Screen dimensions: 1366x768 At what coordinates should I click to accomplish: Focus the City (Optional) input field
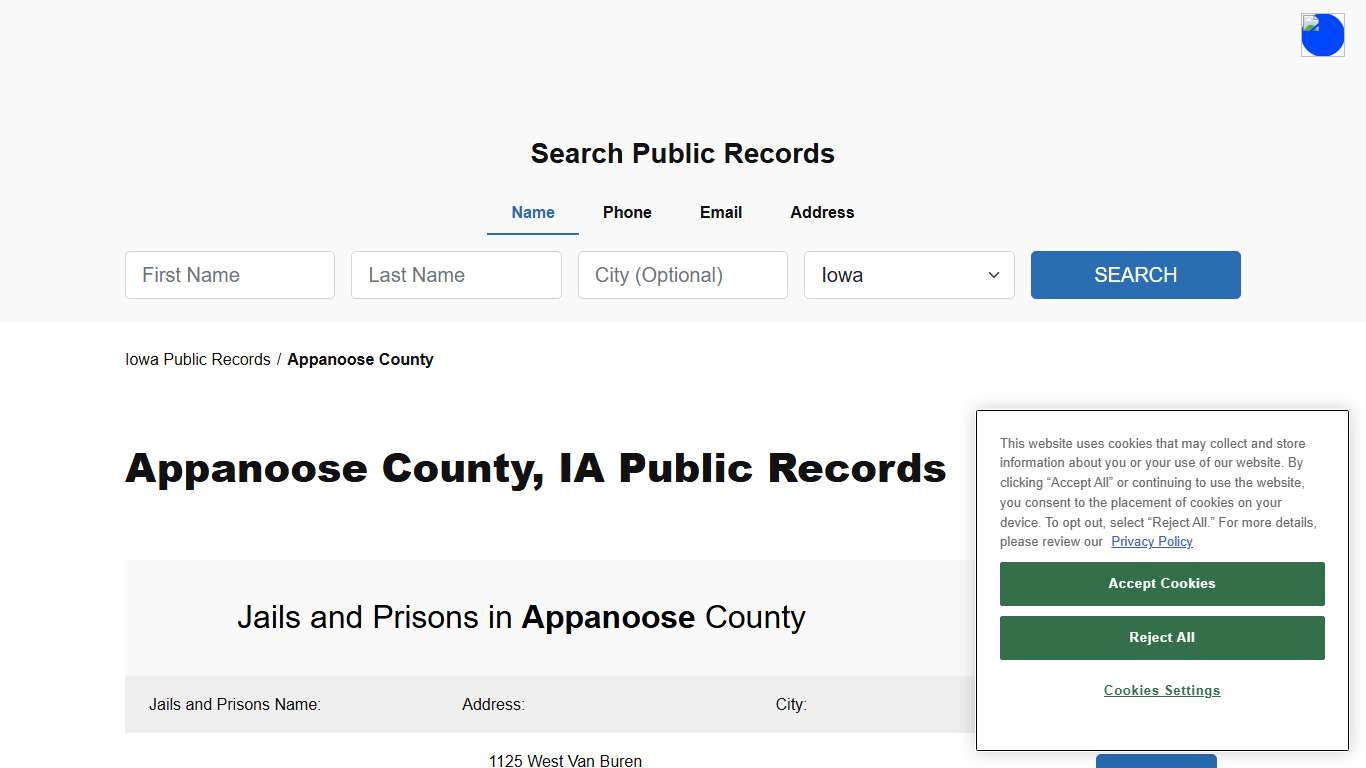(x=682, y=275)
